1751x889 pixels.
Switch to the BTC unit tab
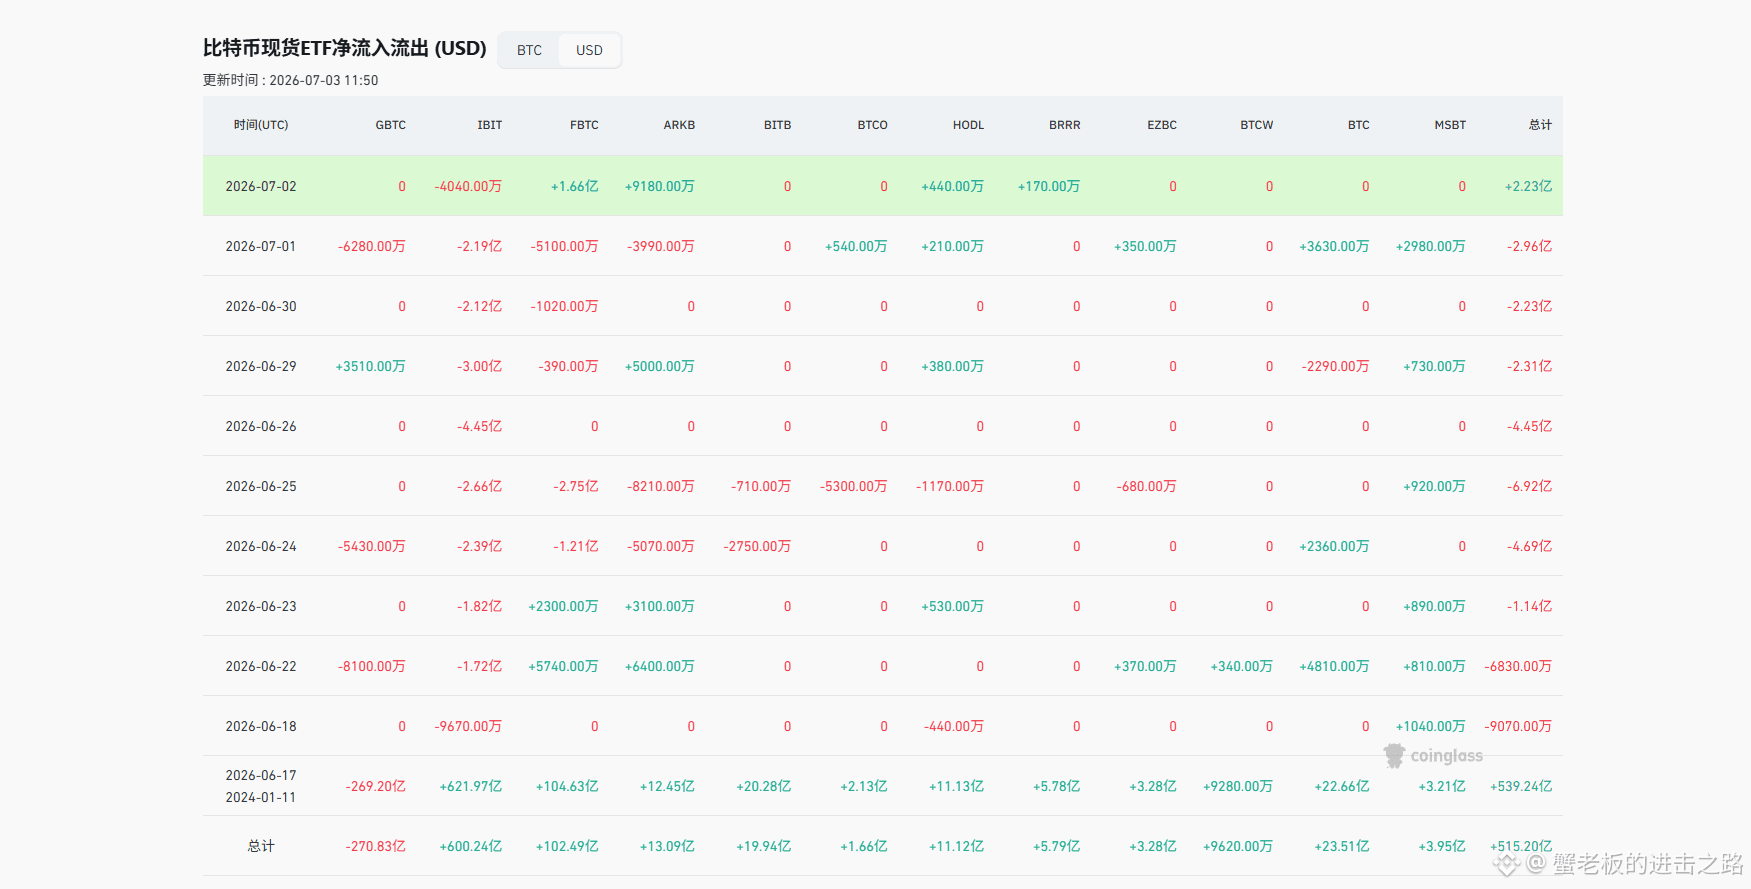pos(529,50)
